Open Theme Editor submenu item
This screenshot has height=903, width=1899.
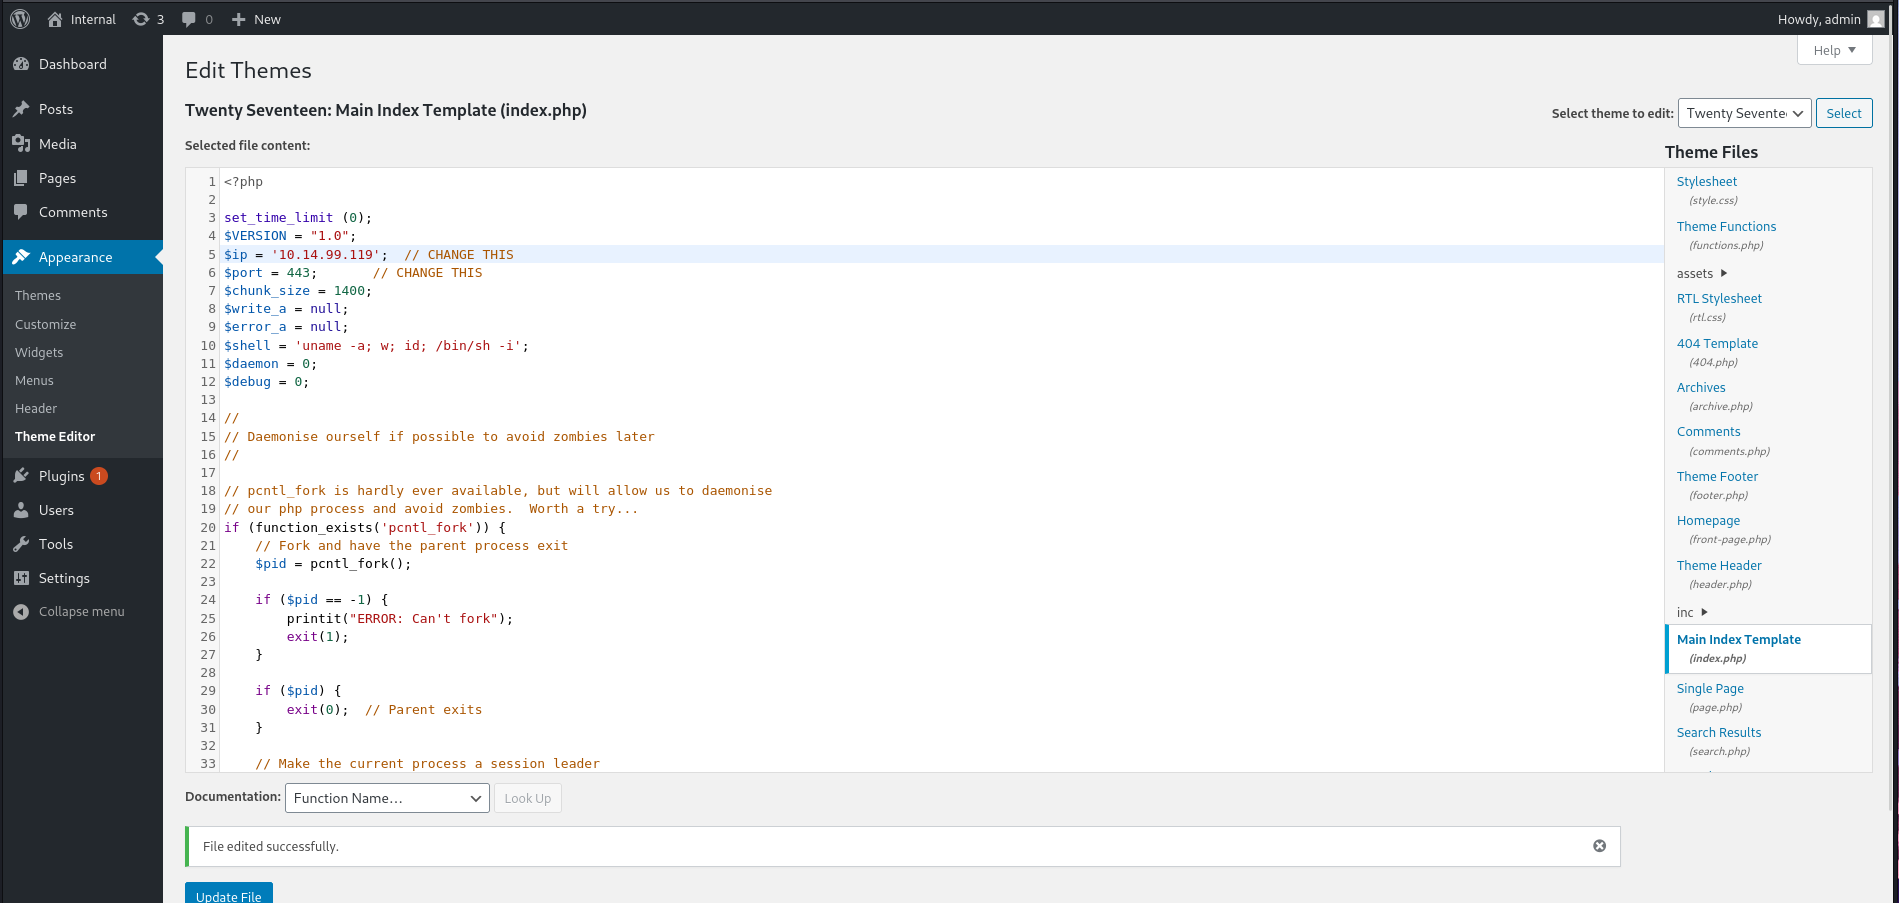(55, 436)
